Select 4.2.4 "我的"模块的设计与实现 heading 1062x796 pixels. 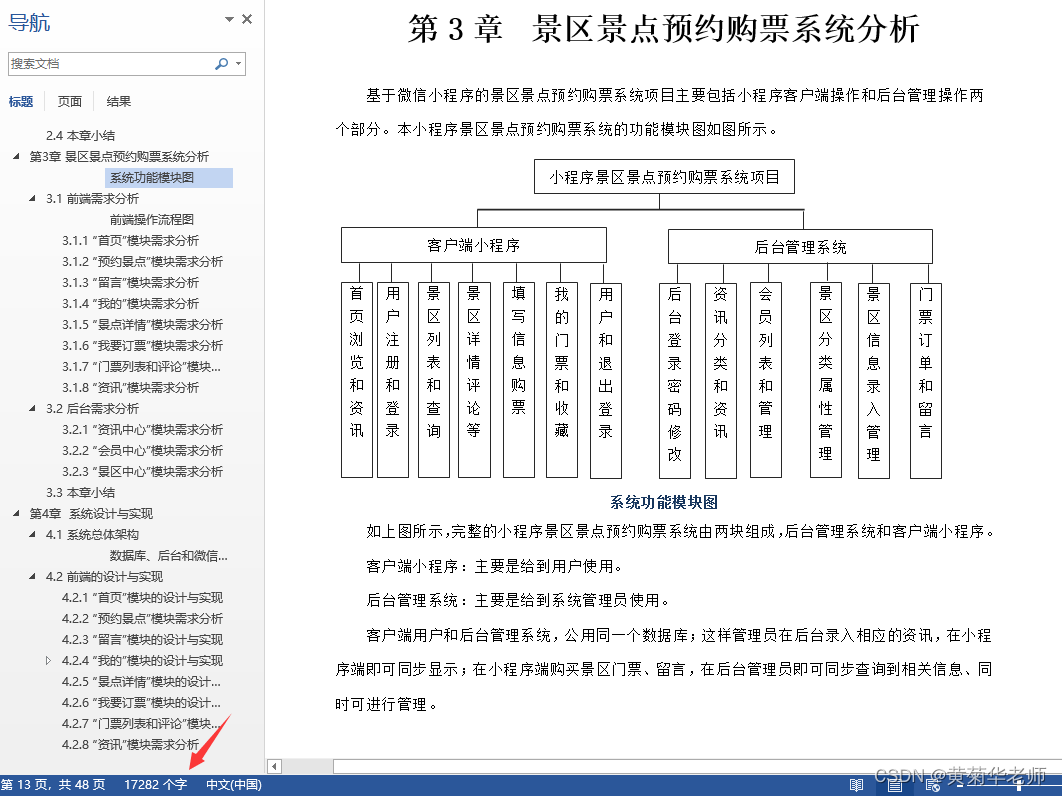point(142,661)
